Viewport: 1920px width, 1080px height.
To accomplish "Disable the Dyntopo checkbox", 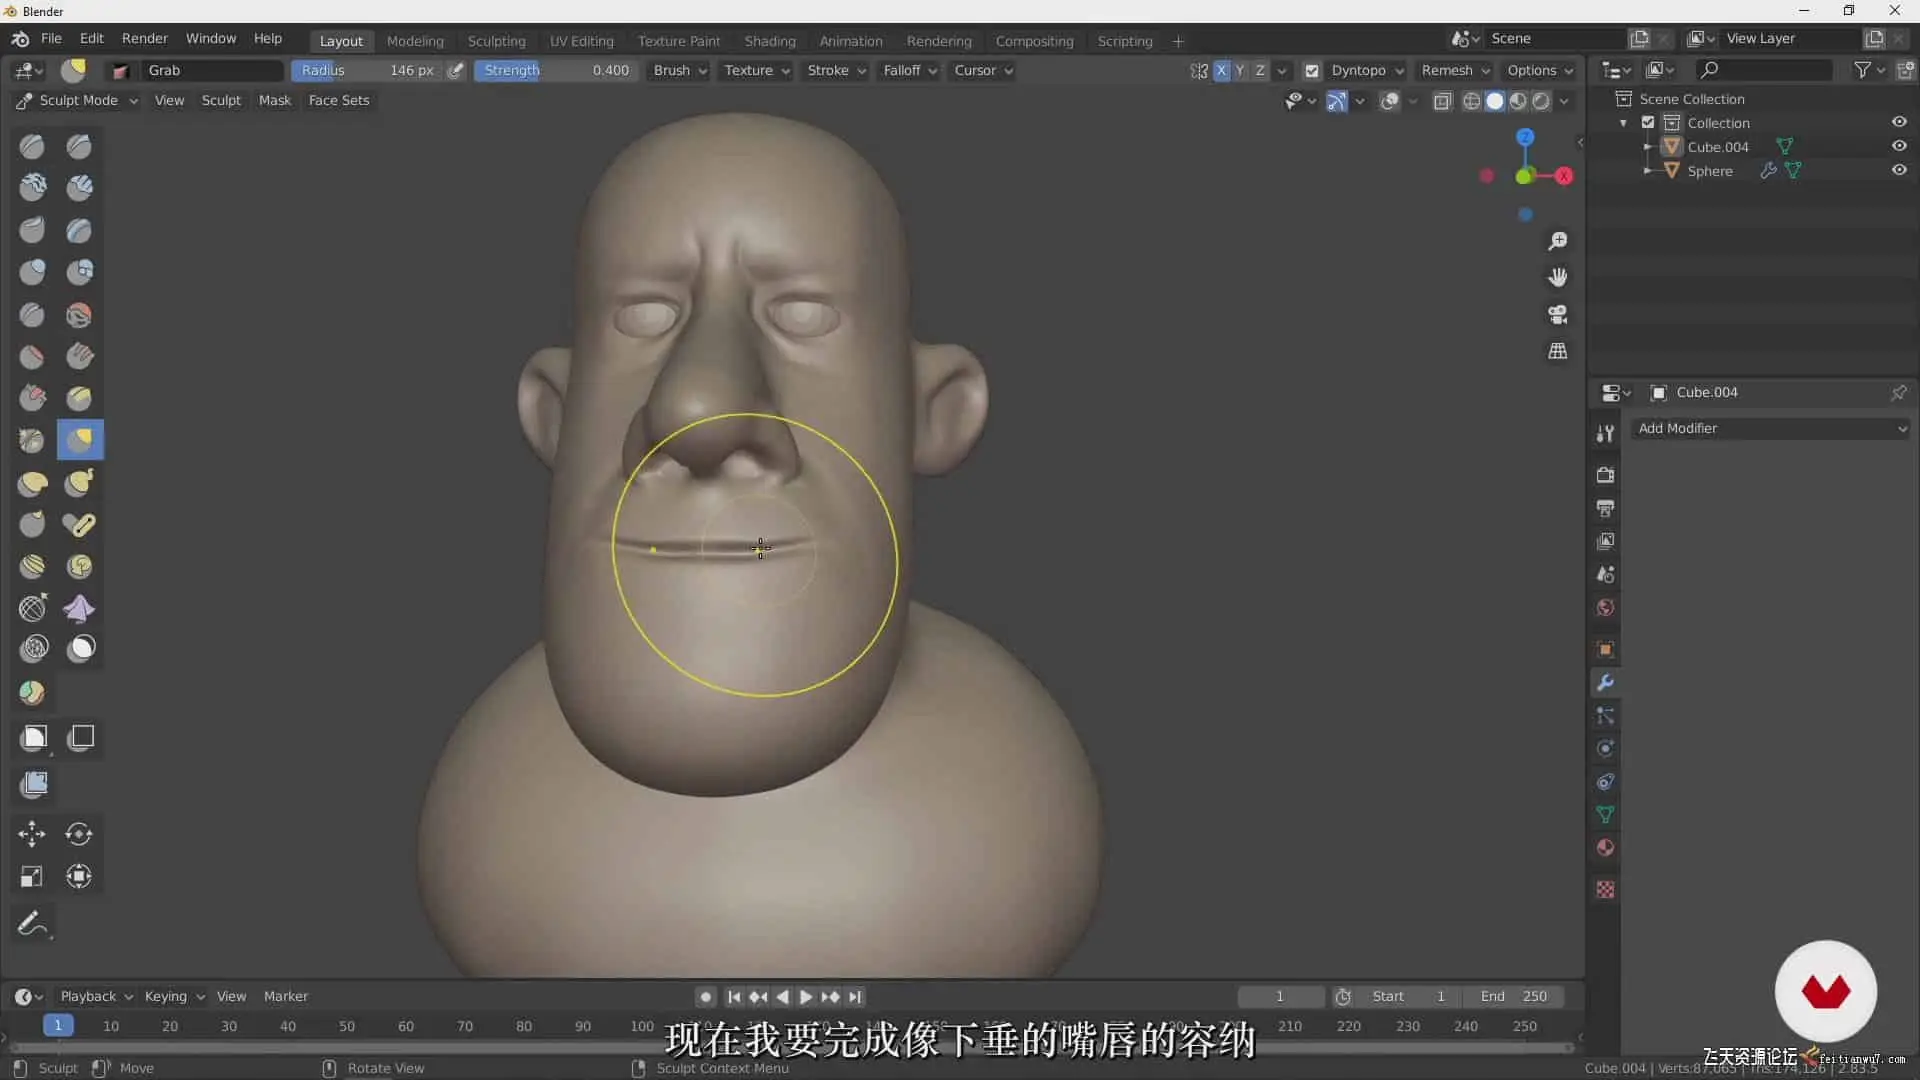I will [x=1312, y=71].
